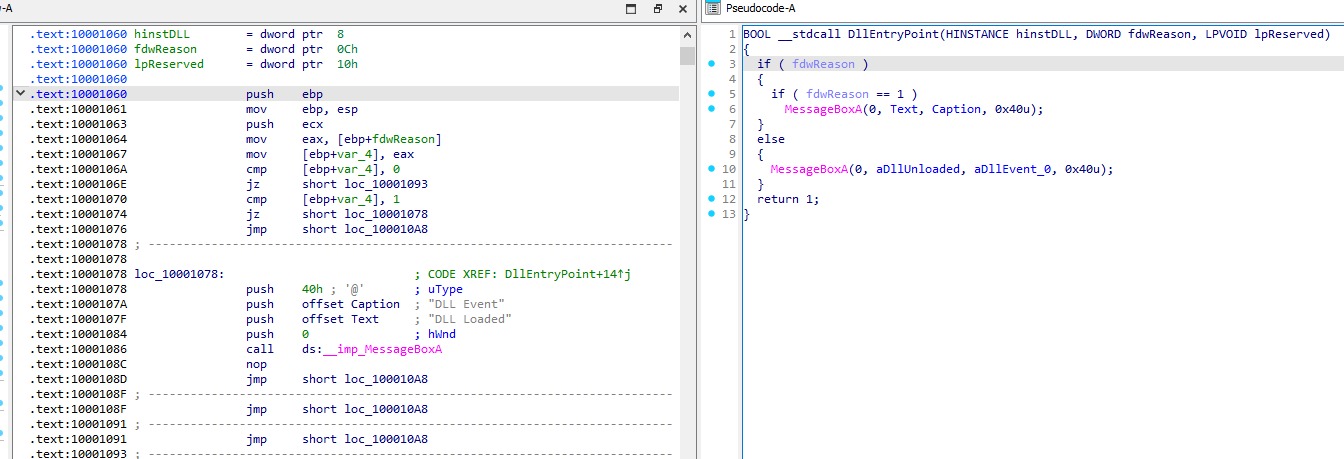This screenshot has height=459, width=1344.
Task: Select 'return 1;' on pseudocode line 12
Action: pyautogui.click(x=788, y=199)
